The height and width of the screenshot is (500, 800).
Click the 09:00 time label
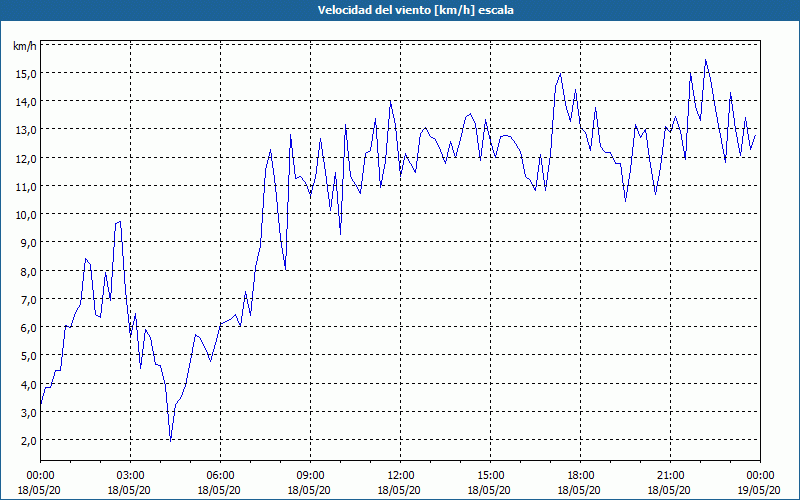310,476
